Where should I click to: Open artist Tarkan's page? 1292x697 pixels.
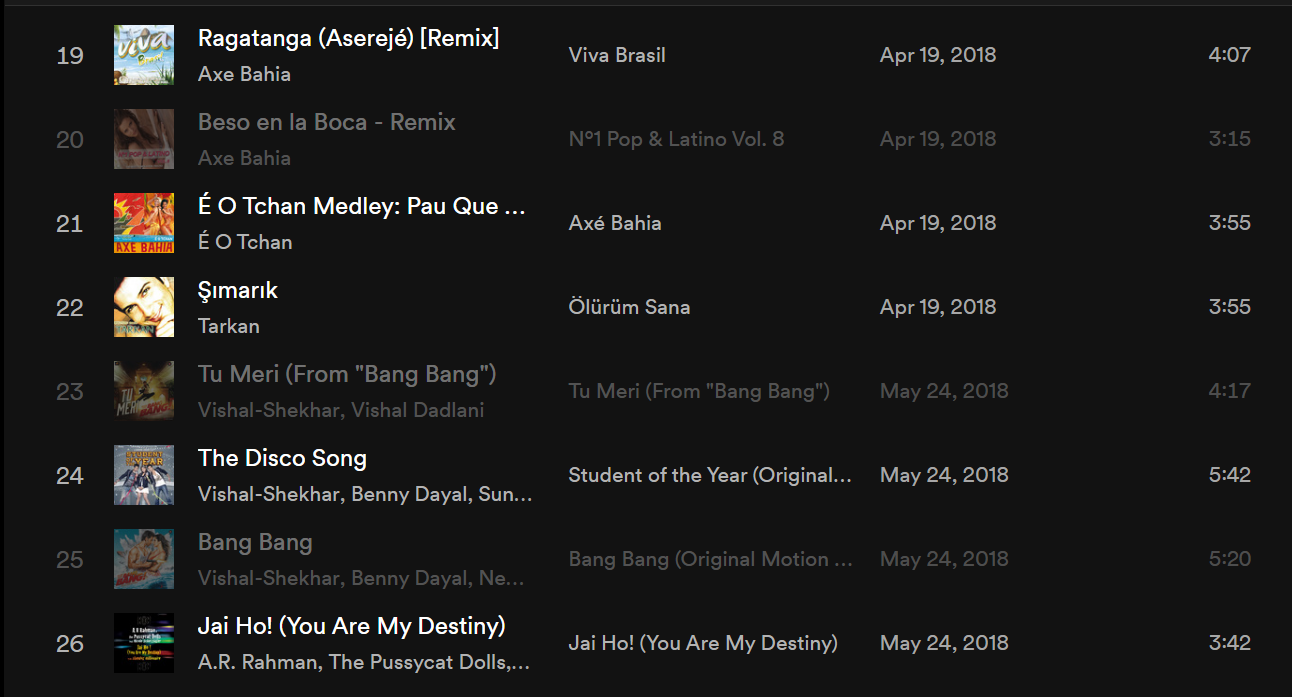(x=229, y=326)
